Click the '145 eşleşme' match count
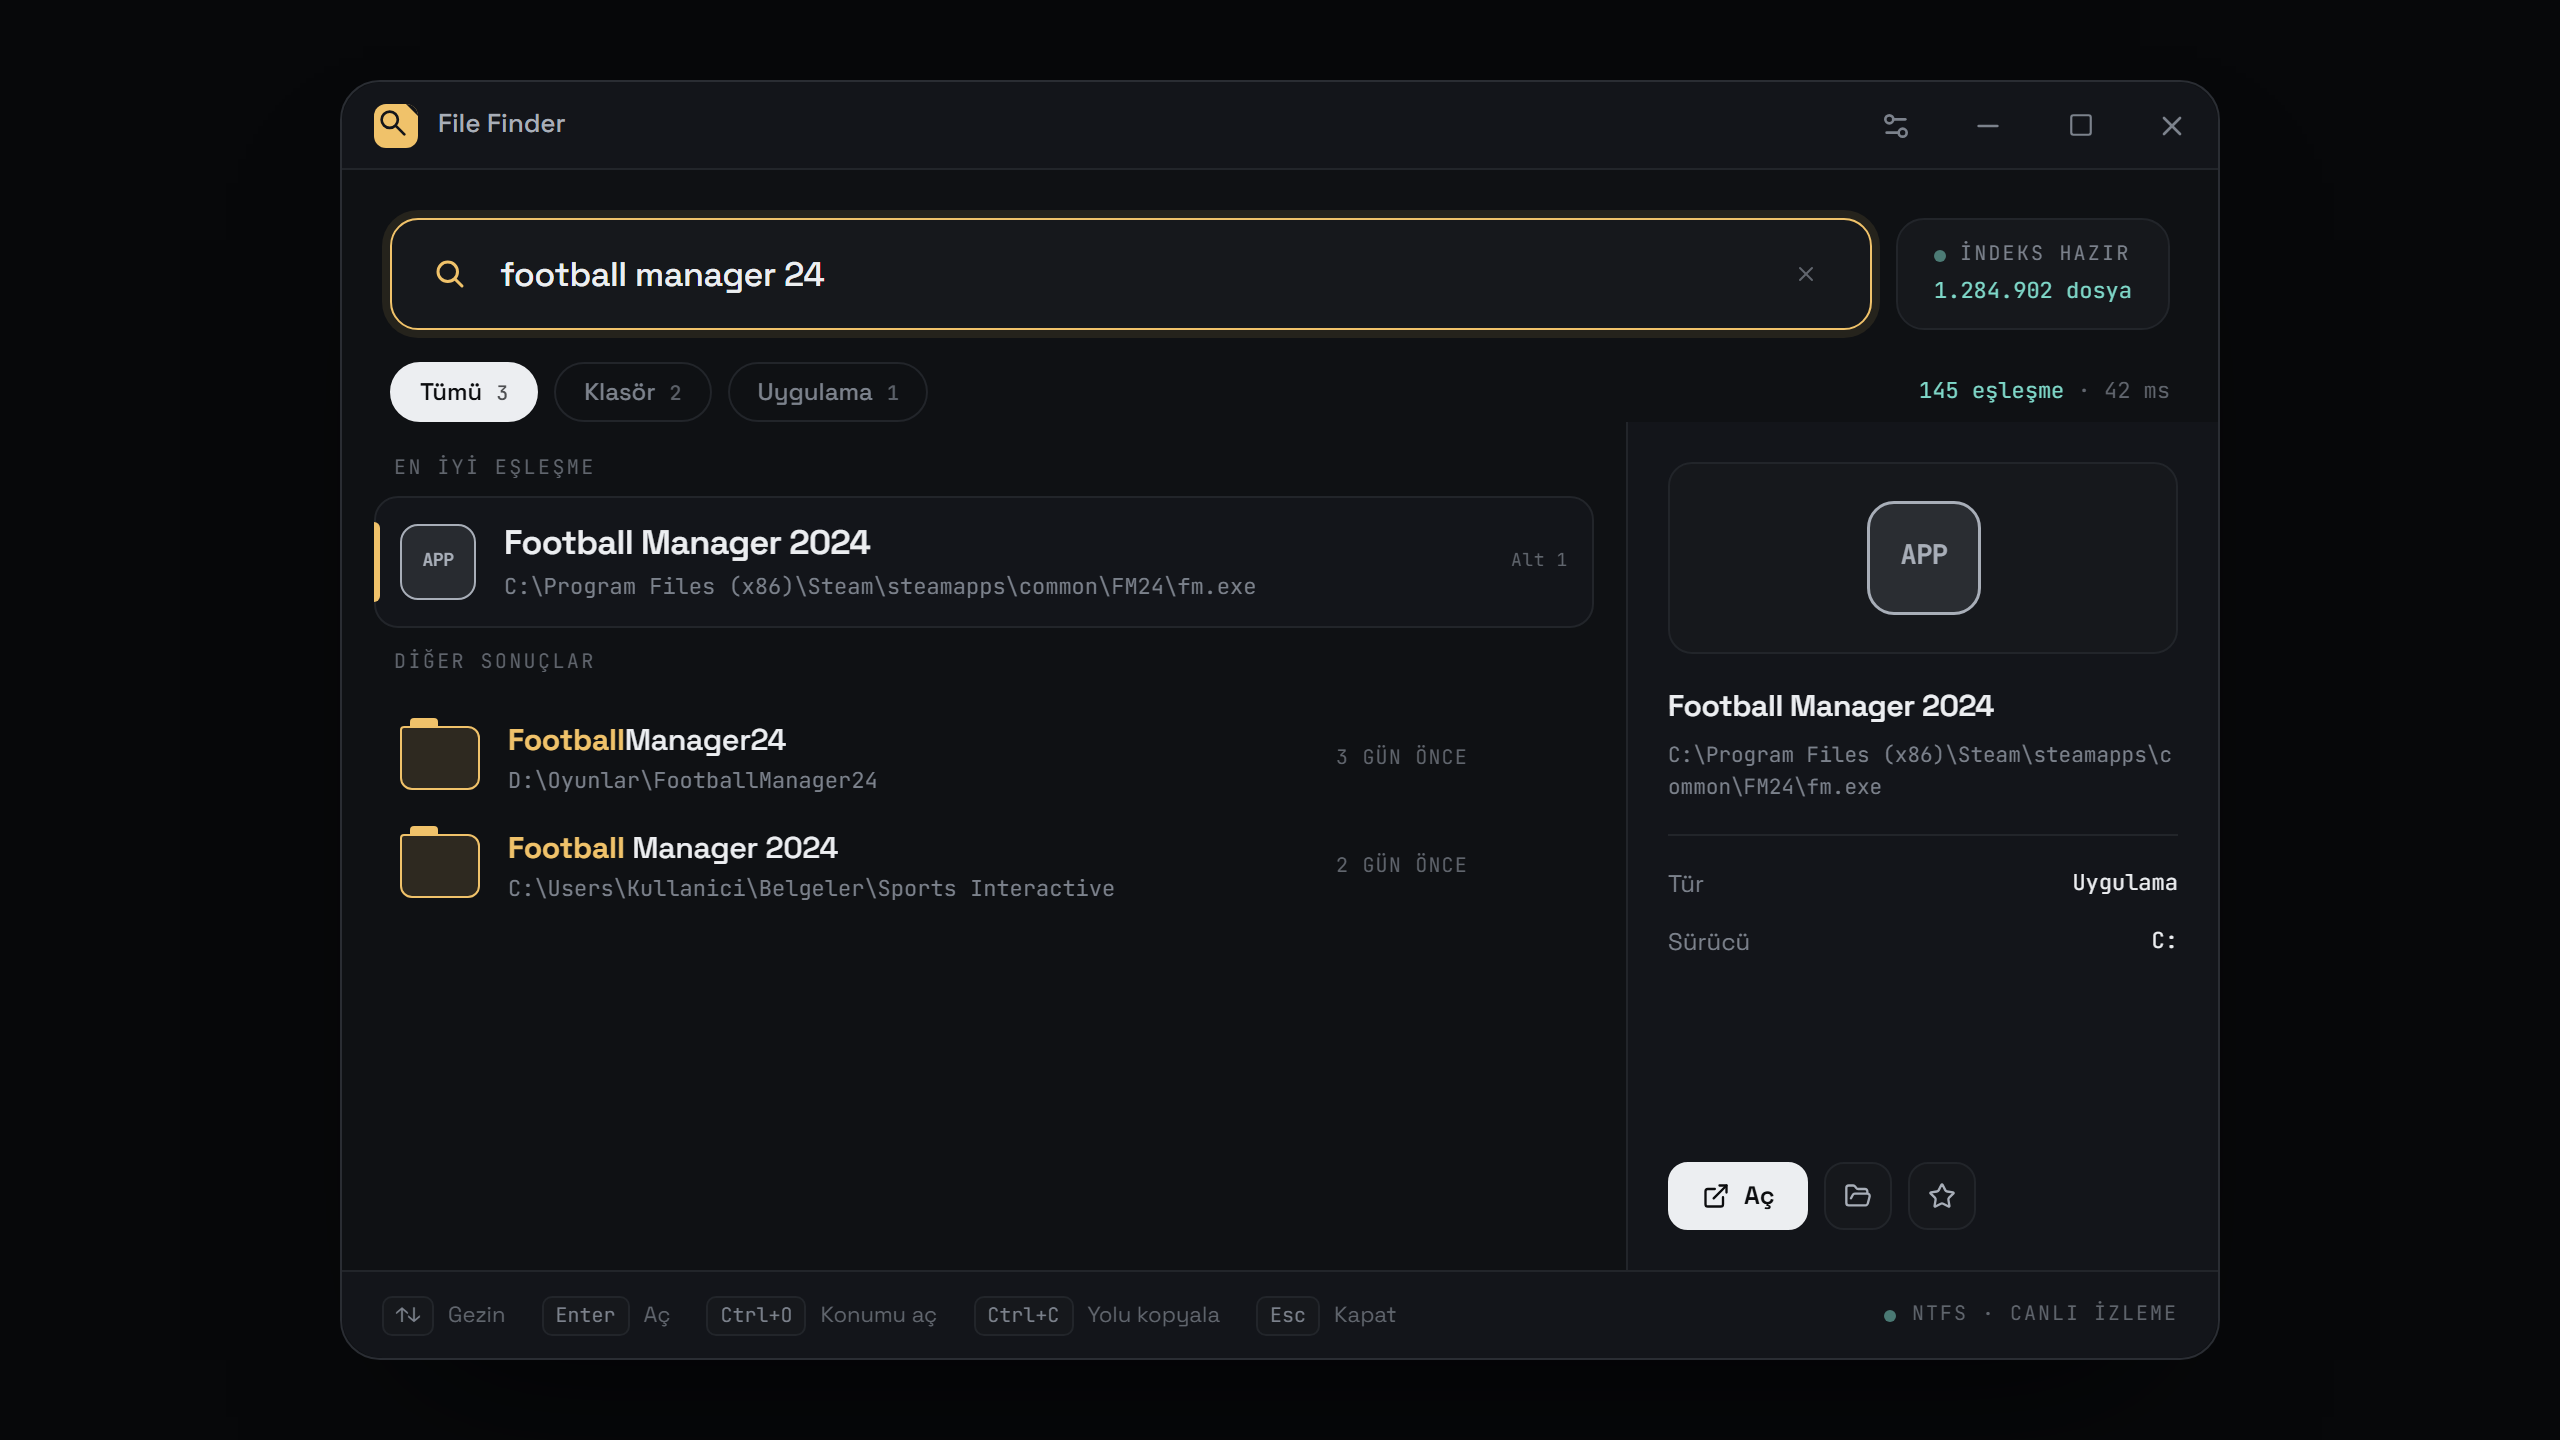This screenshot has height=1440, width=2560. pos(1991,391)
